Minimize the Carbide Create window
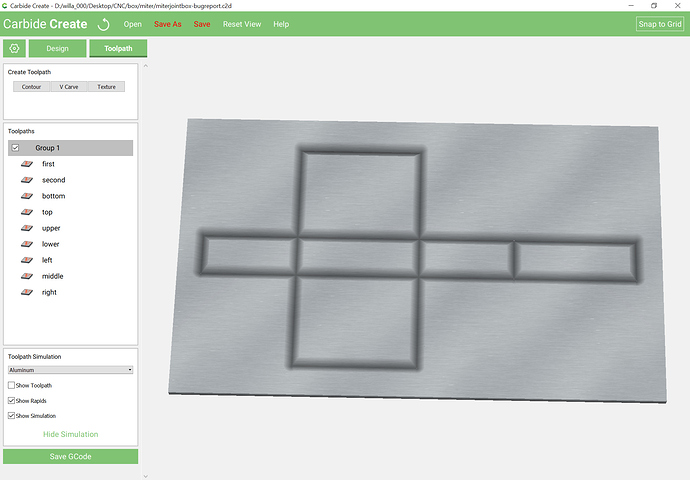The image size is (690, 480). (x=631, y=6)
